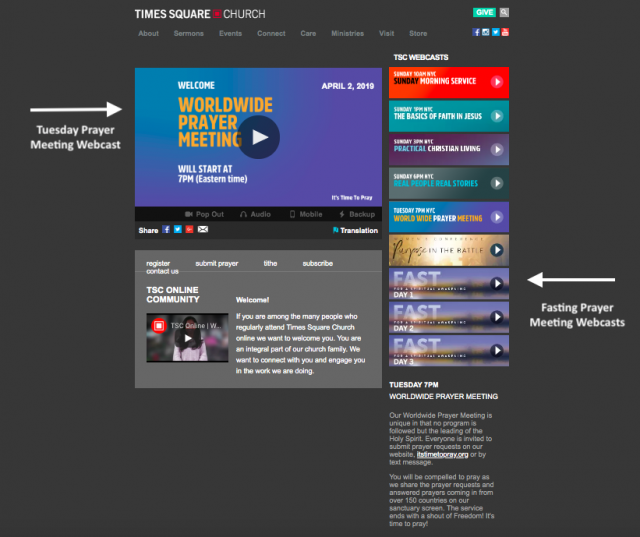The width and height of the screenshot is (640, 537).
Task: Click the TUESDAY 7PM heading text
Action: coord(414,385)
